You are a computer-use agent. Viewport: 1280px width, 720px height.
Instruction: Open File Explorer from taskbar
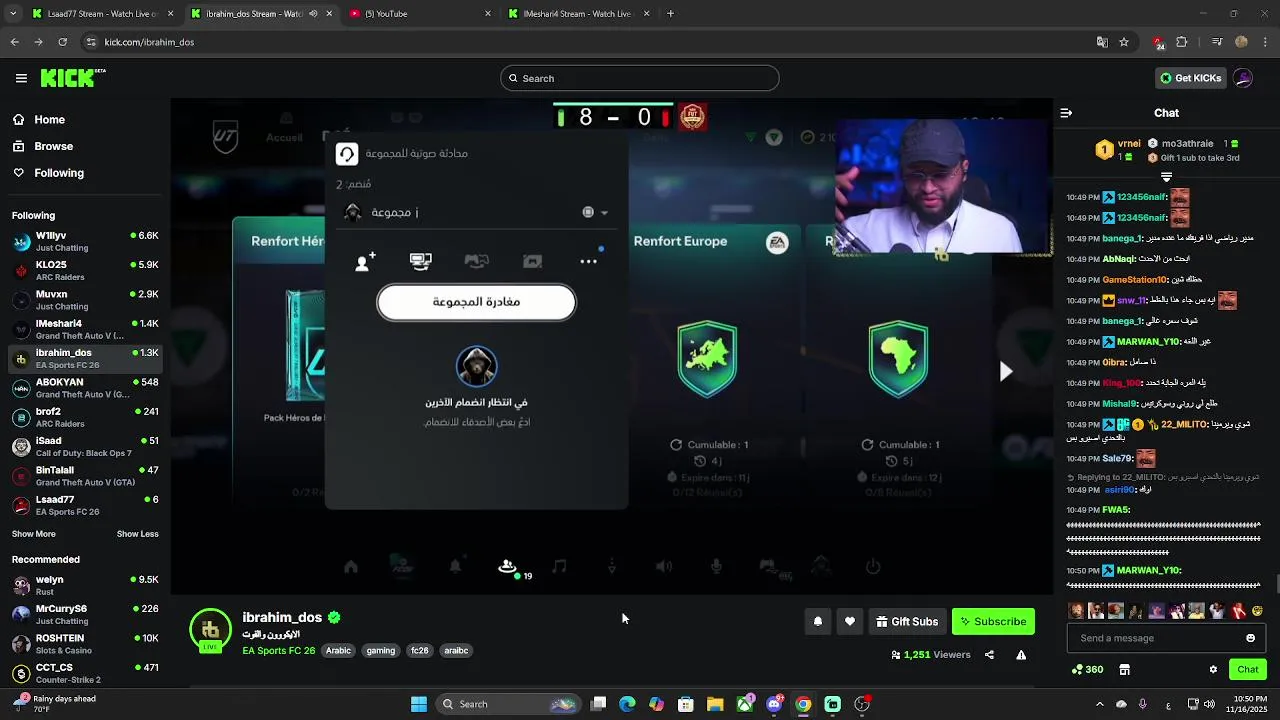715,704
